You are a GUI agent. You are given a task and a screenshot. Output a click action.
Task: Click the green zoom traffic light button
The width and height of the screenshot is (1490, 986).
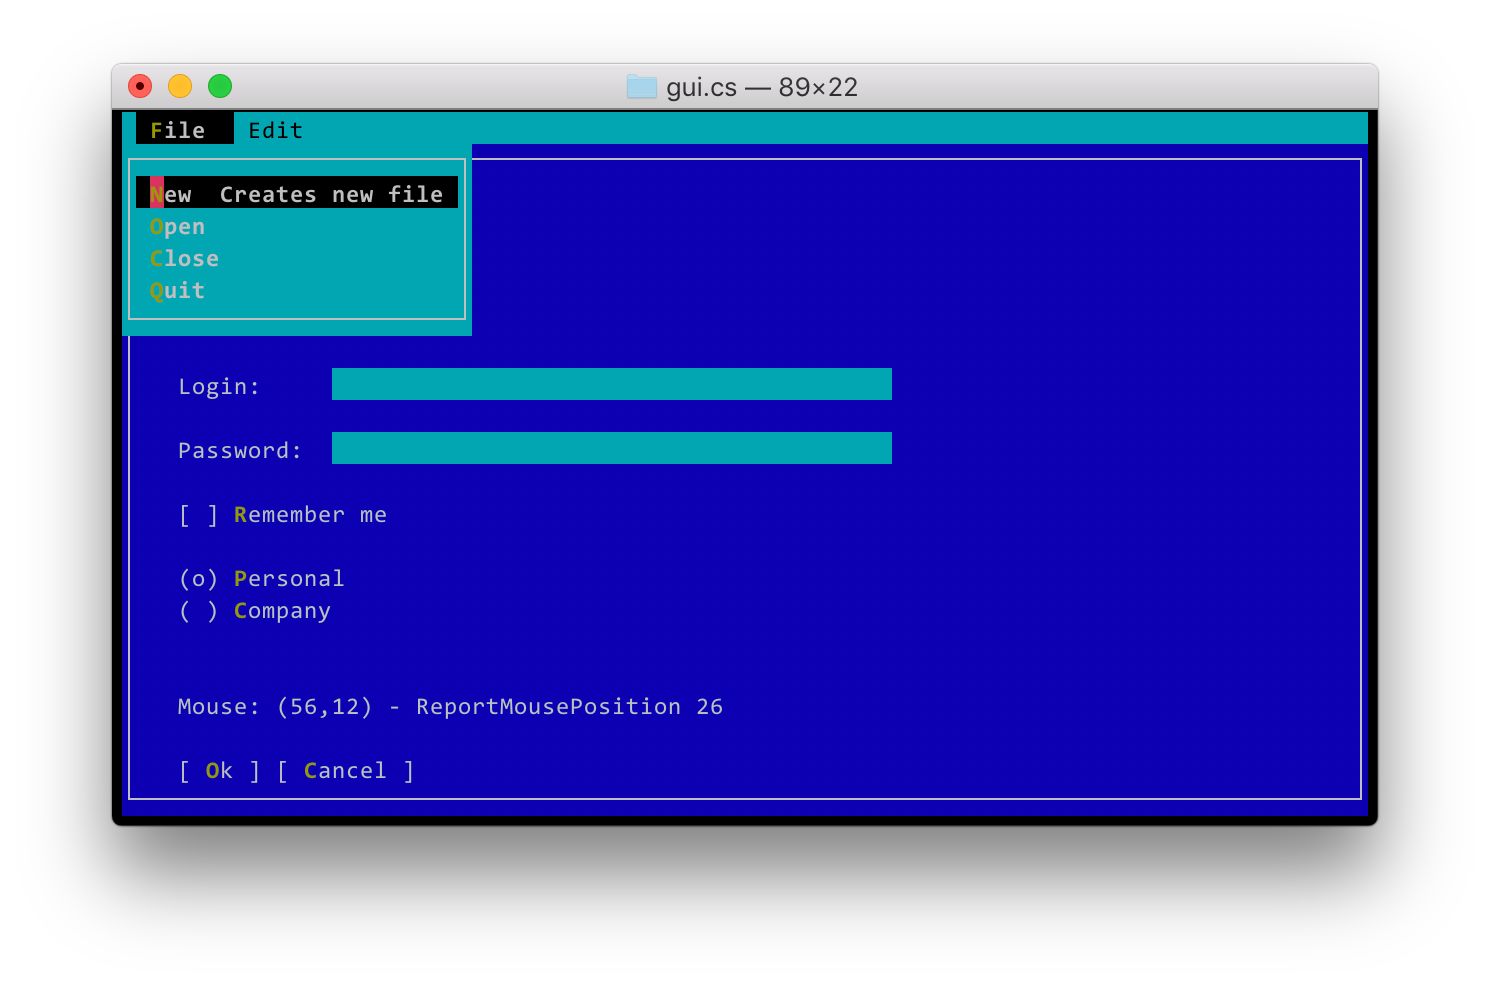[x=219, y=87]
